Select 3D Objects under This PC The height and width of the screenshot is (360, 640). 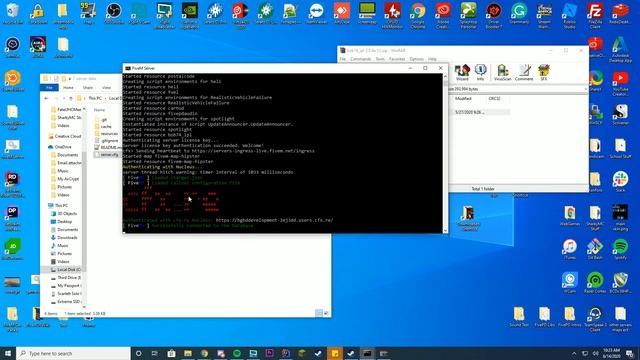pyautogui.click(x=64, y=213)
